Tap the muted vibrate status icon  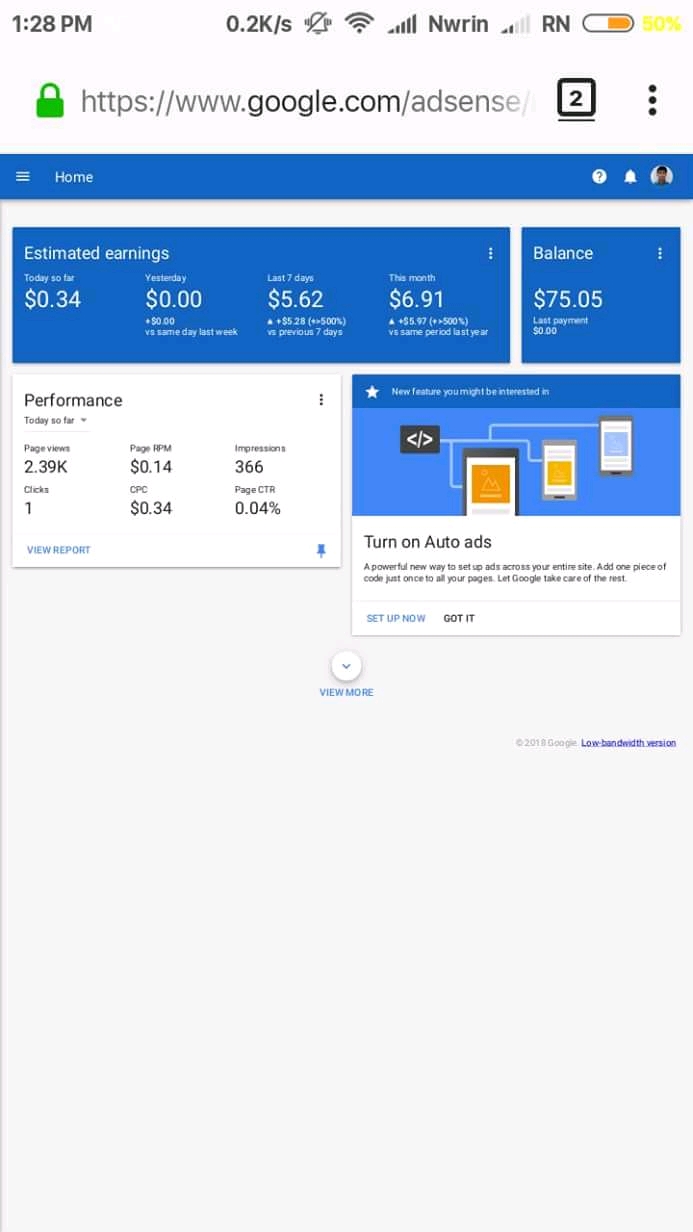pyautogui.click(x=318, y=23)
